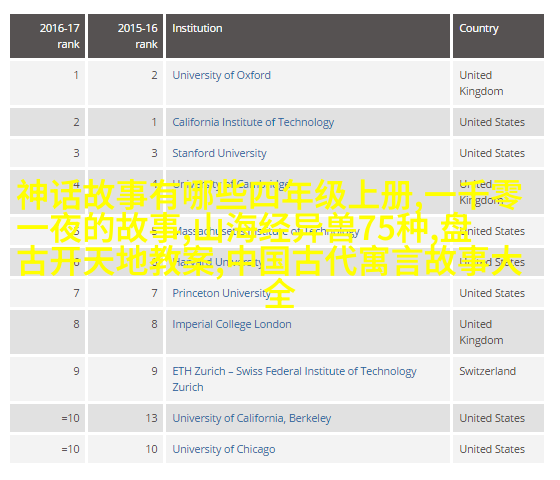Click University of California, Berkeley link
This screenshot has width=560, height=480.
click(251, 418)
